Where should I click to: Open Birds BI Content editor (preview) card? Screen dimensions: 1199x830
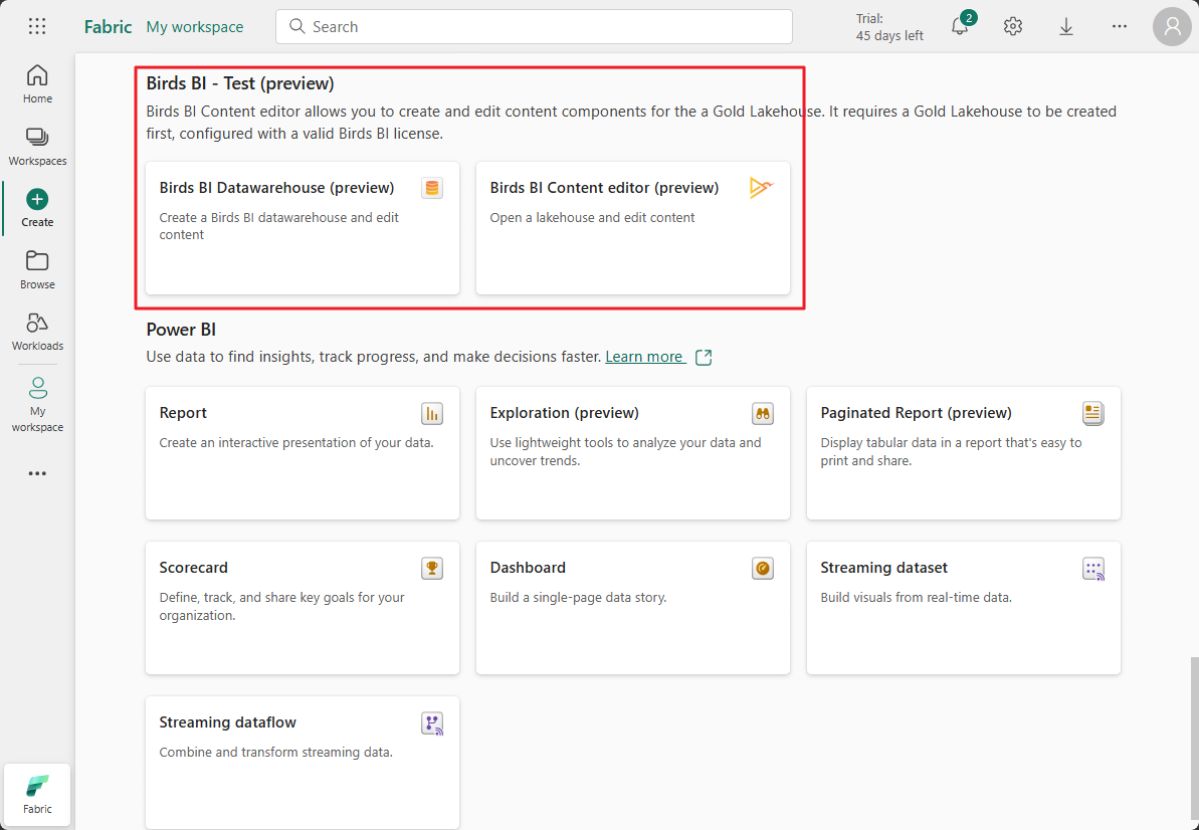[632, 228]
